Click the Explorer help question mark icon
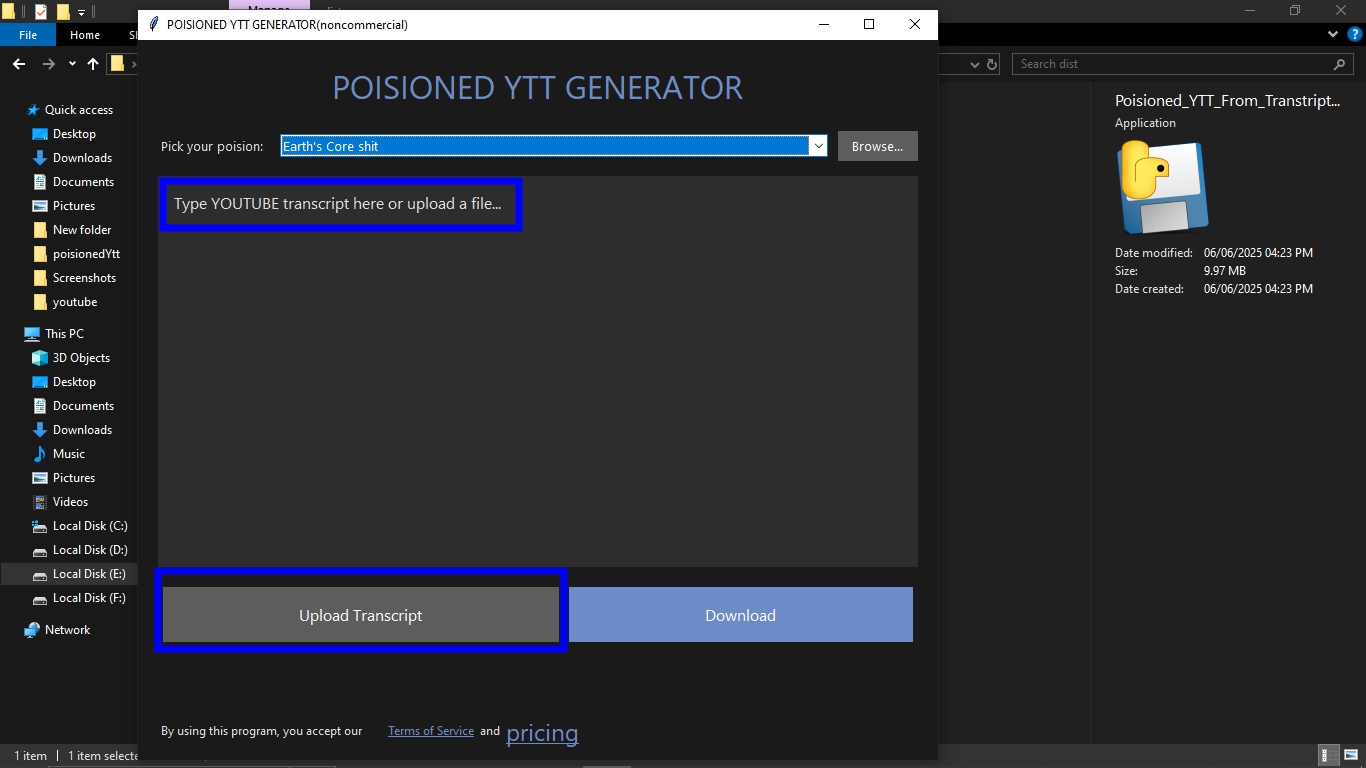The image size is (1366, 768). click(1353, 34)
